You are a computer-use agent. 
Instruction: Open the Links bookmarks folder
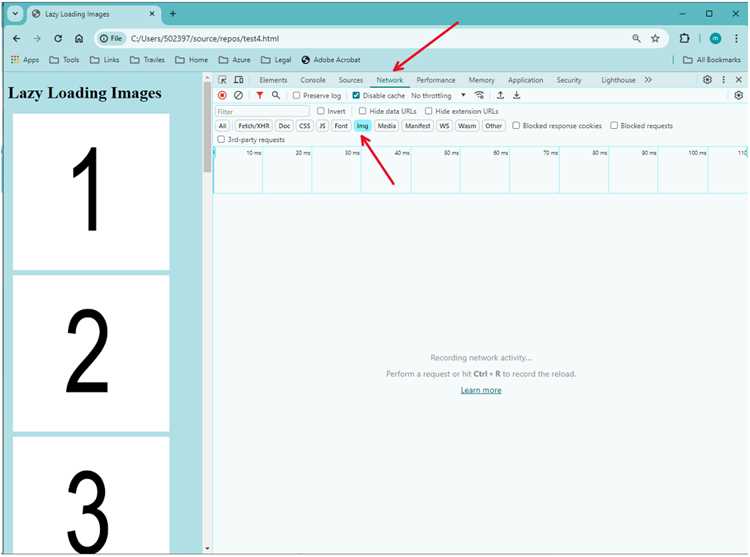point(105,60)
